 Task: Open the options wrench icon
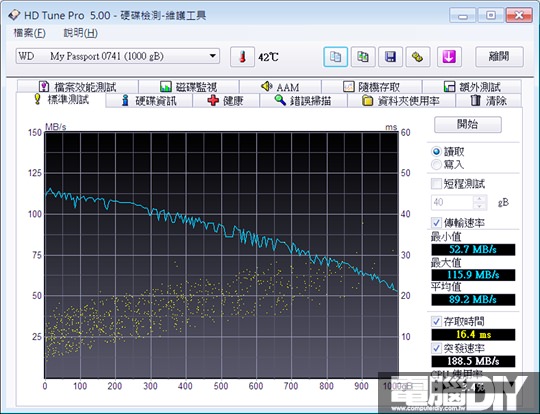418,57
